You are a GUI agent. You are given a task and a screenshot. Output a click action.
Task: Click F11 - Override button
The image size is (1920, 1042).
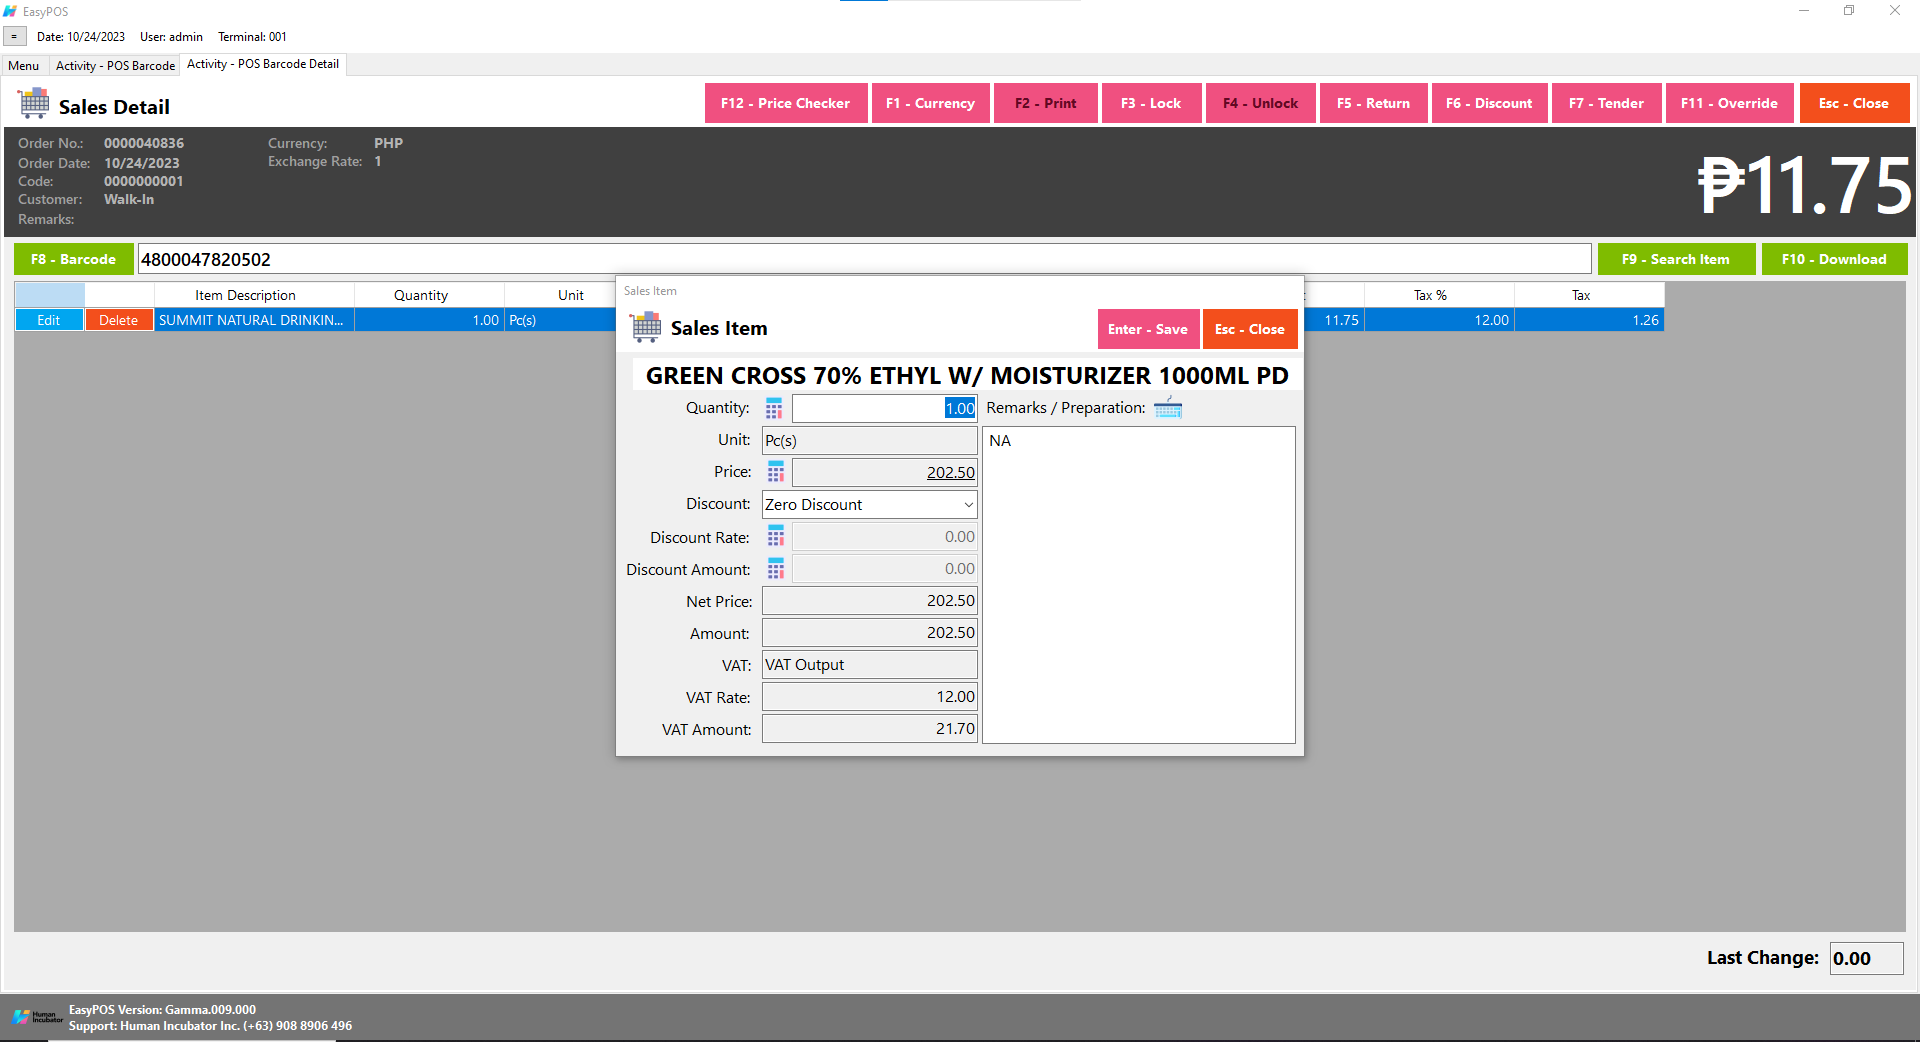(1729, 103)
